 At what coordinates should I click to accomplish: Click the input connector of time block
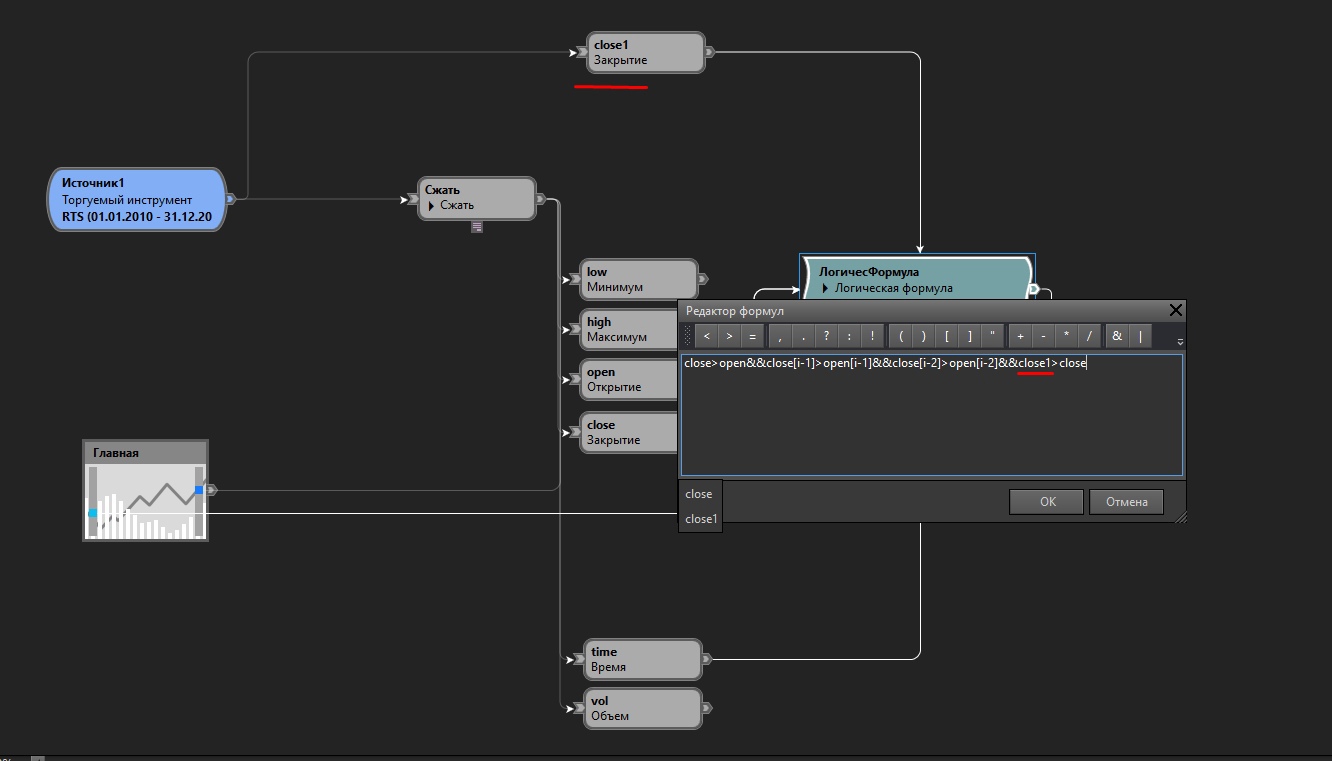click(x=578, y=659)
